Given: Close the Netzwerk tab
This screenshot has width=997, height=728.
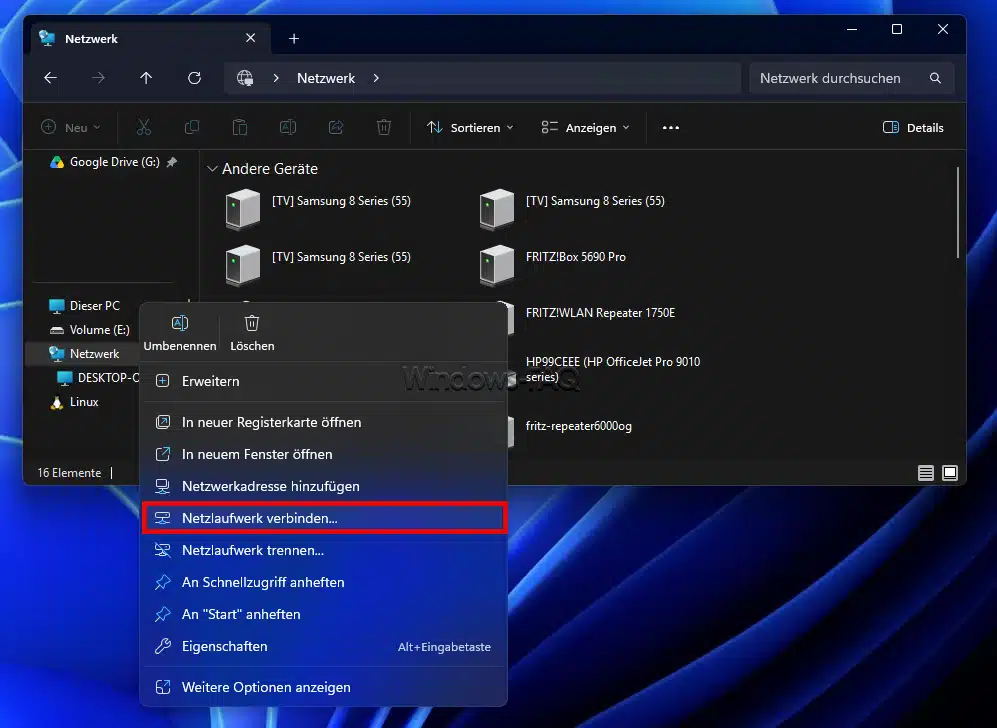Looking at the screenshot, I should [x=251, y=38].
